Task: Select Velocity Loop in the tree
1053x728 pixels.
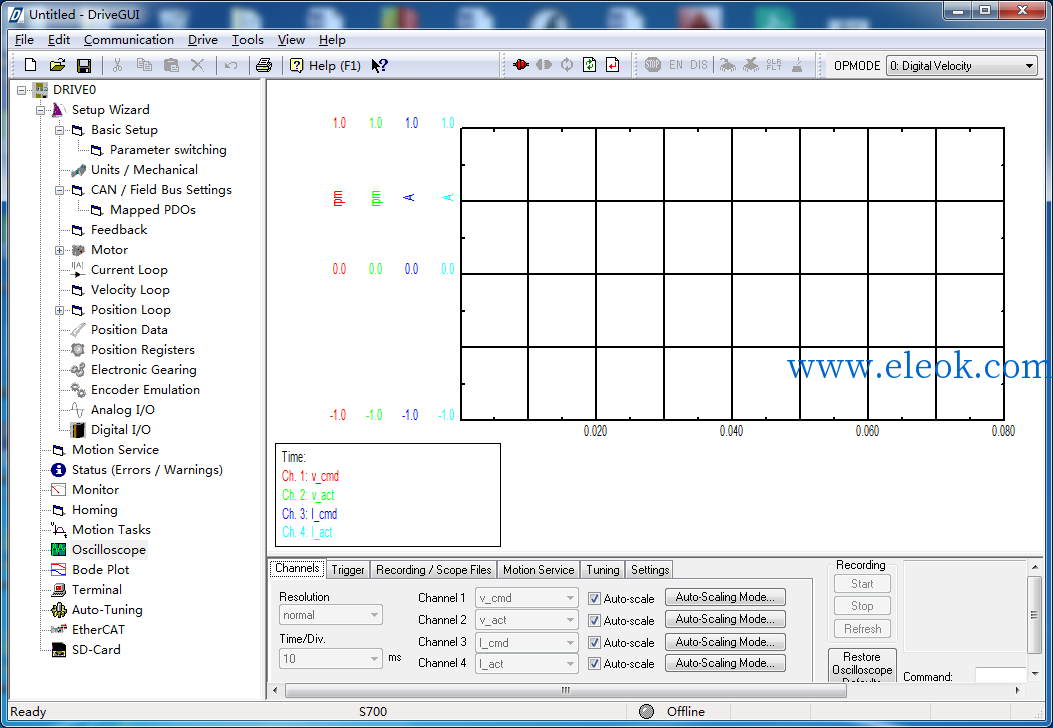Action: [130, 290]
